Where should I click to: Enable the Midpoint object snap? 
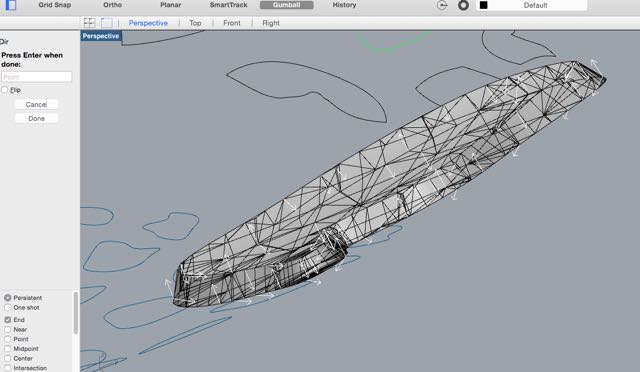[x=8, y=349]
